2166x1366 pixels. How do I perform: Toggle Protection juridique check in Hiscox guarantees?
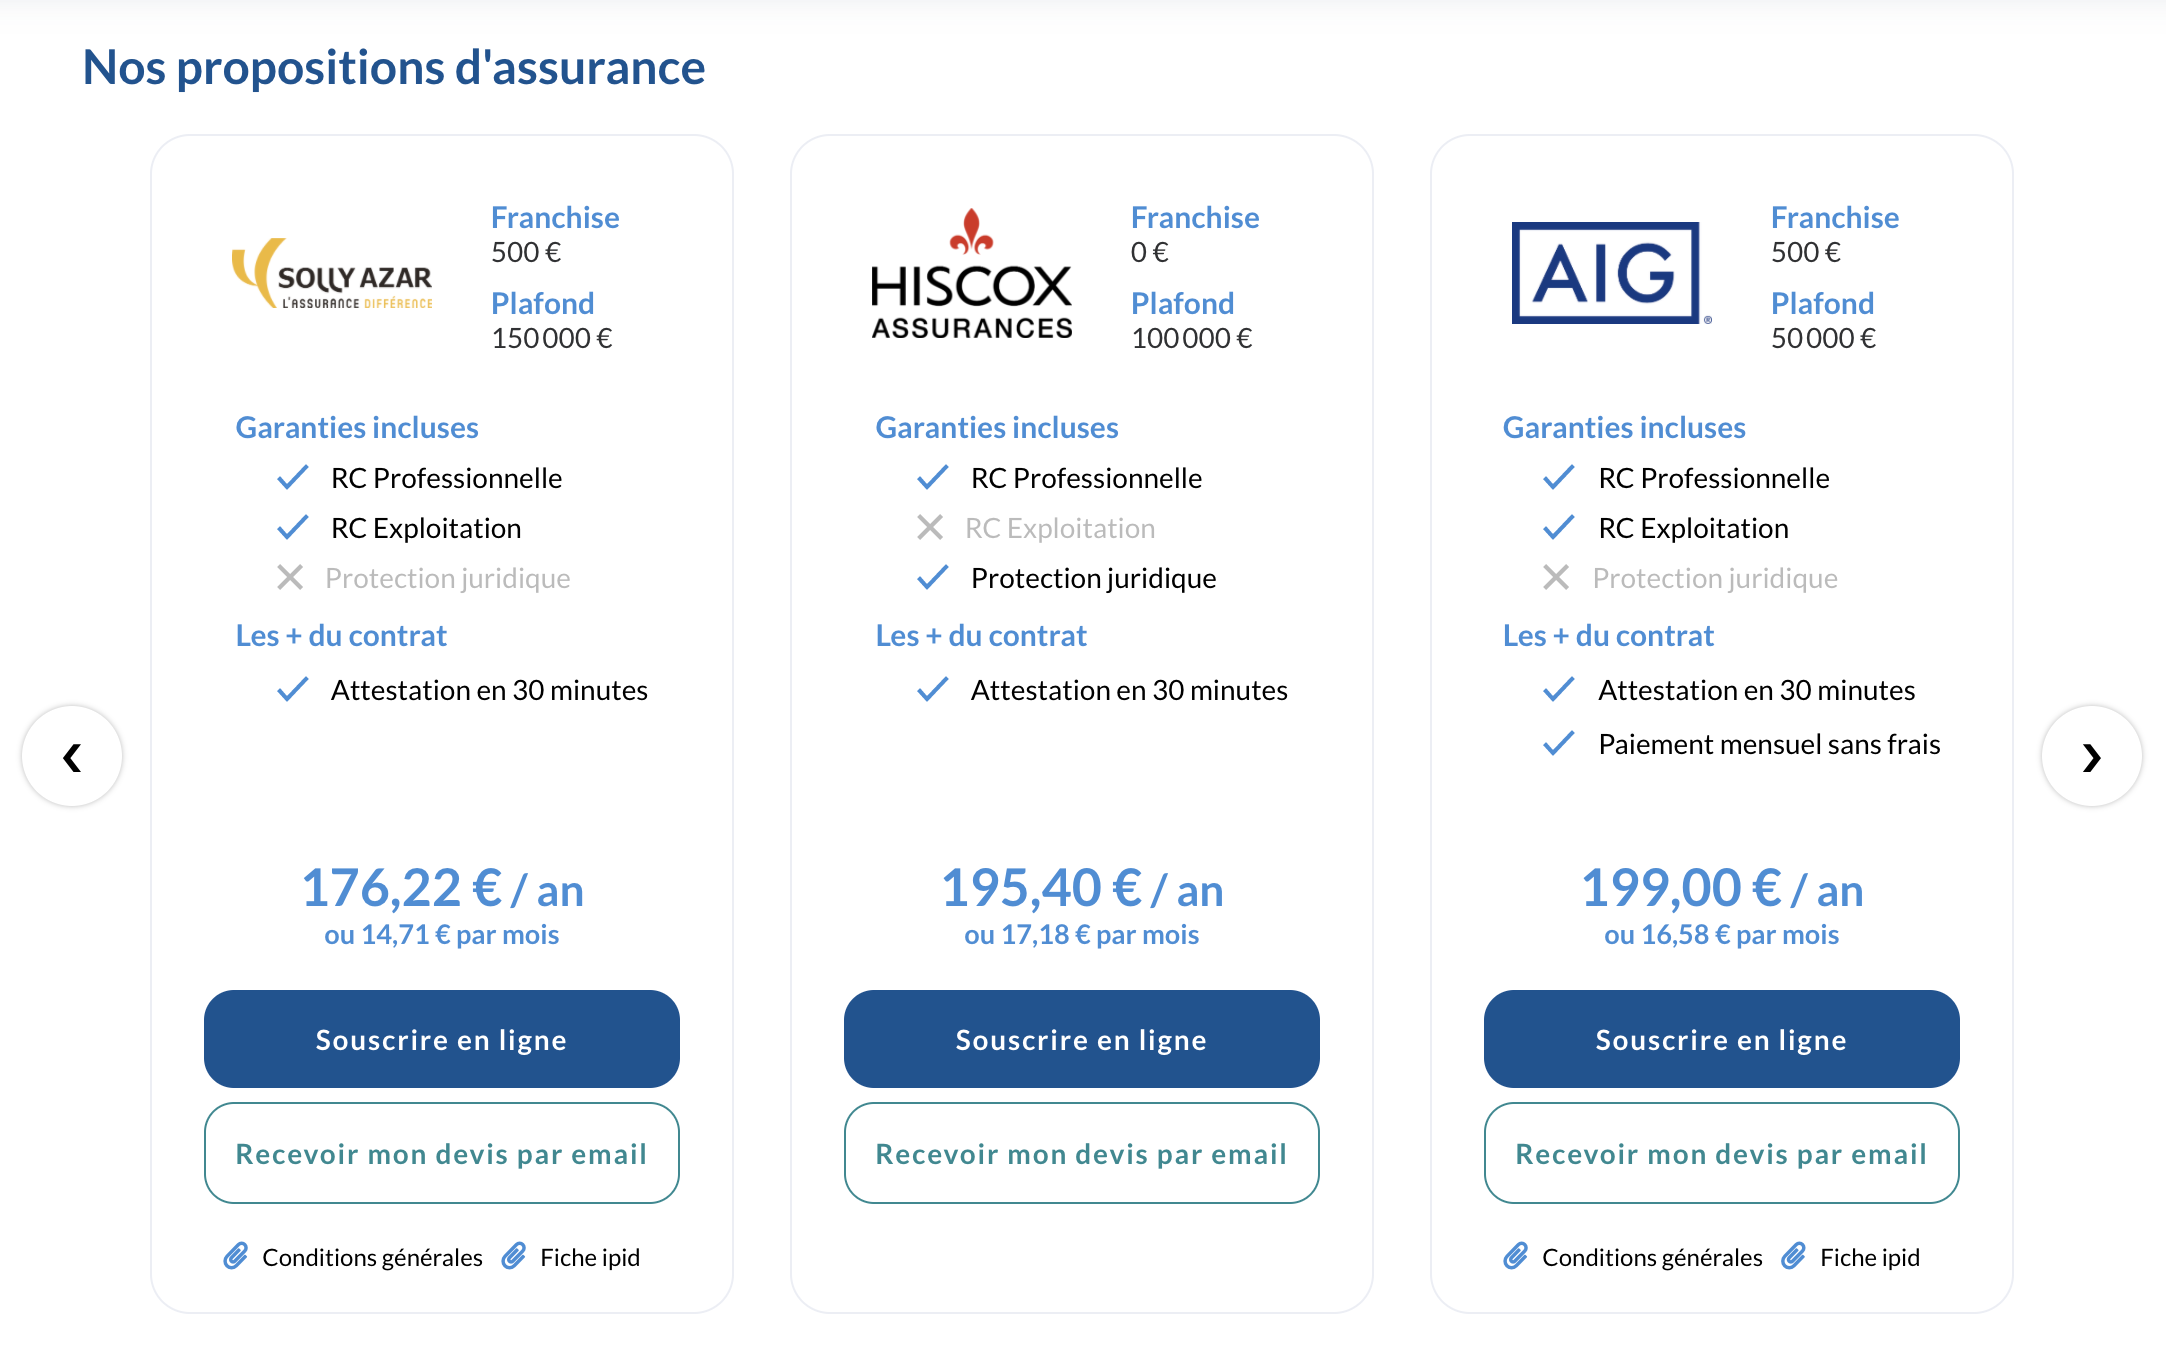click(932, 577)
